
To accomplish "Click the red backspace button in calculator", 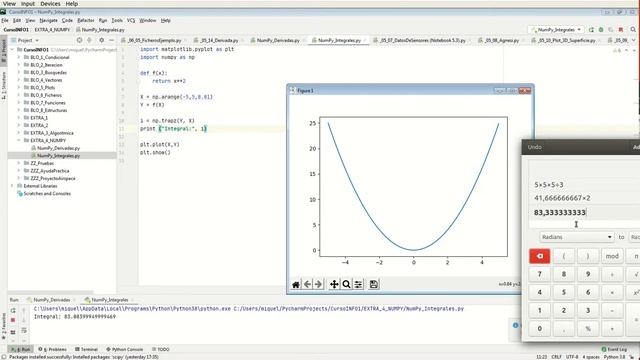I will 540,256.
